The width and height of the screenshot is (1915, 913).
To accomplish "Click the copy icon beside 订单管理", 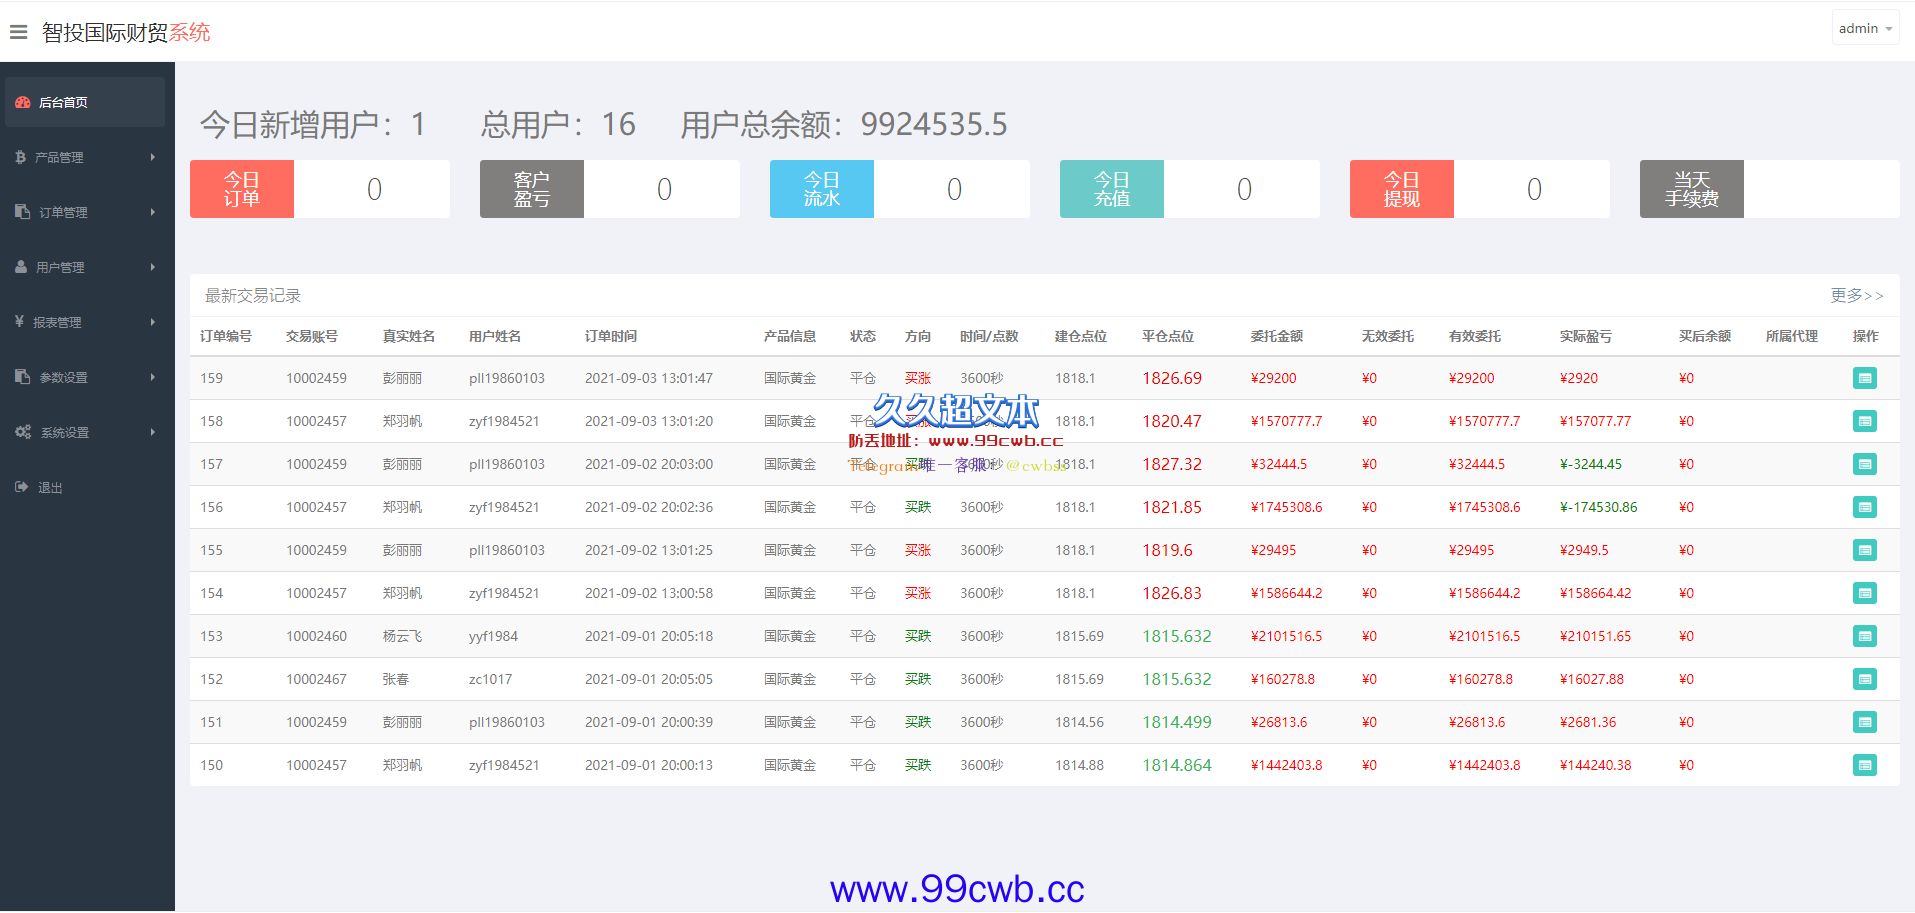I will [x=23, y=212].
